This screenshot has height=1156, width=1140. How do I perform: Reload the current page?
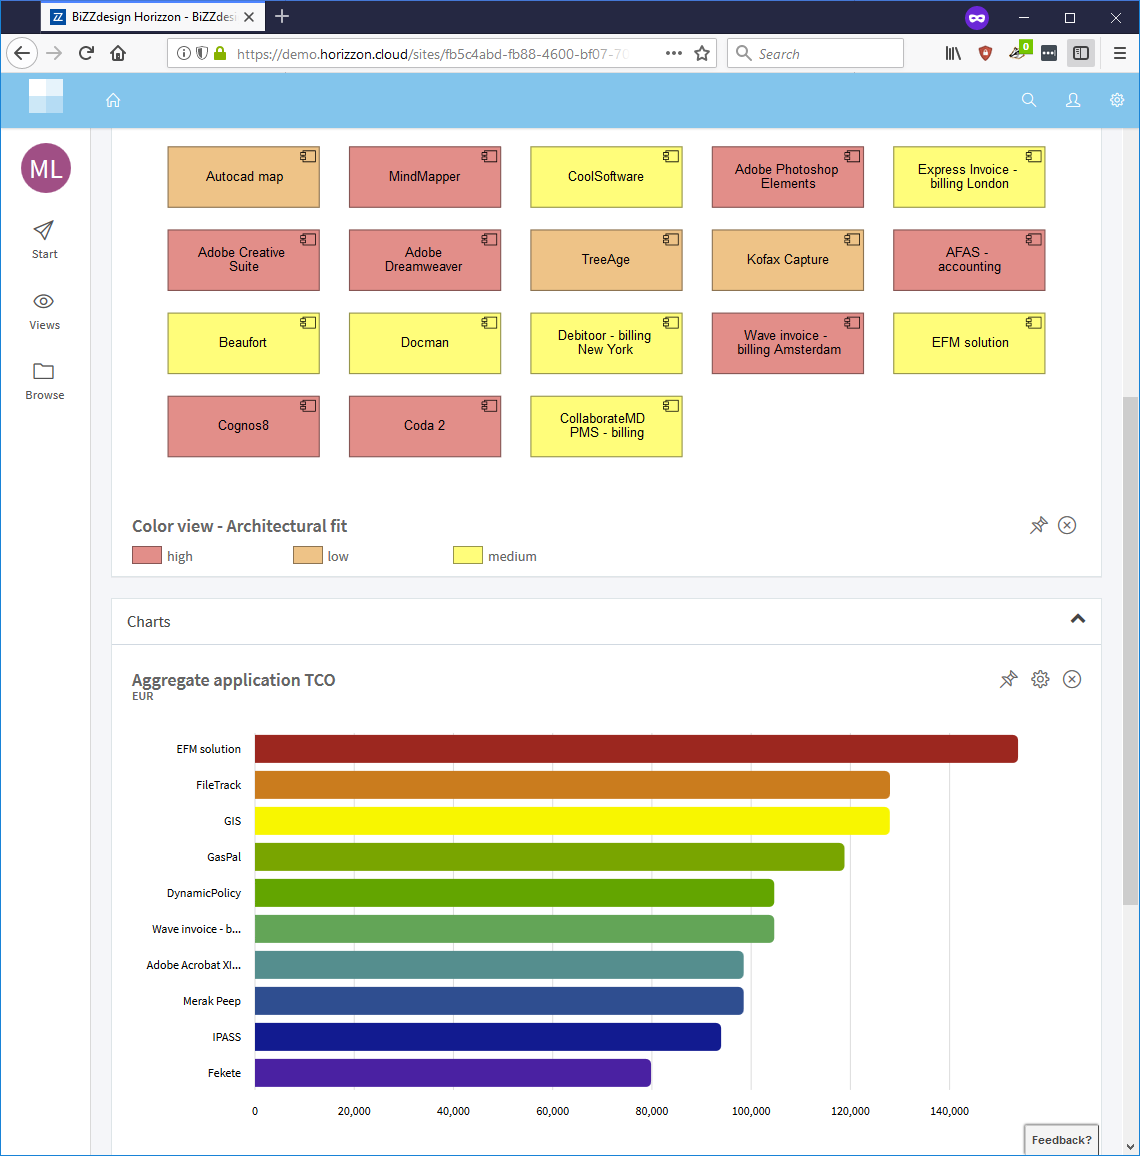[86, 53]
